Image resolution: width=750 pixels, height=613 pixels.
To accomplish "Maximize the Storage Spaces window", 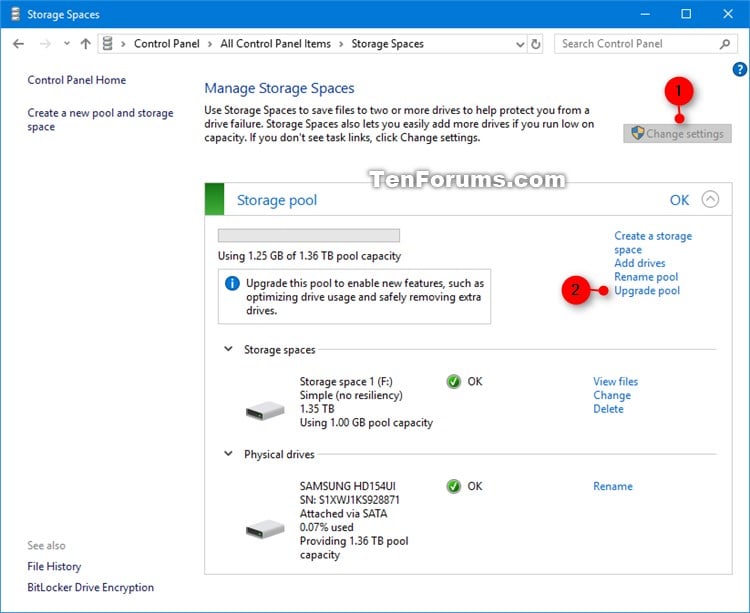I will (x=686, y=14).
